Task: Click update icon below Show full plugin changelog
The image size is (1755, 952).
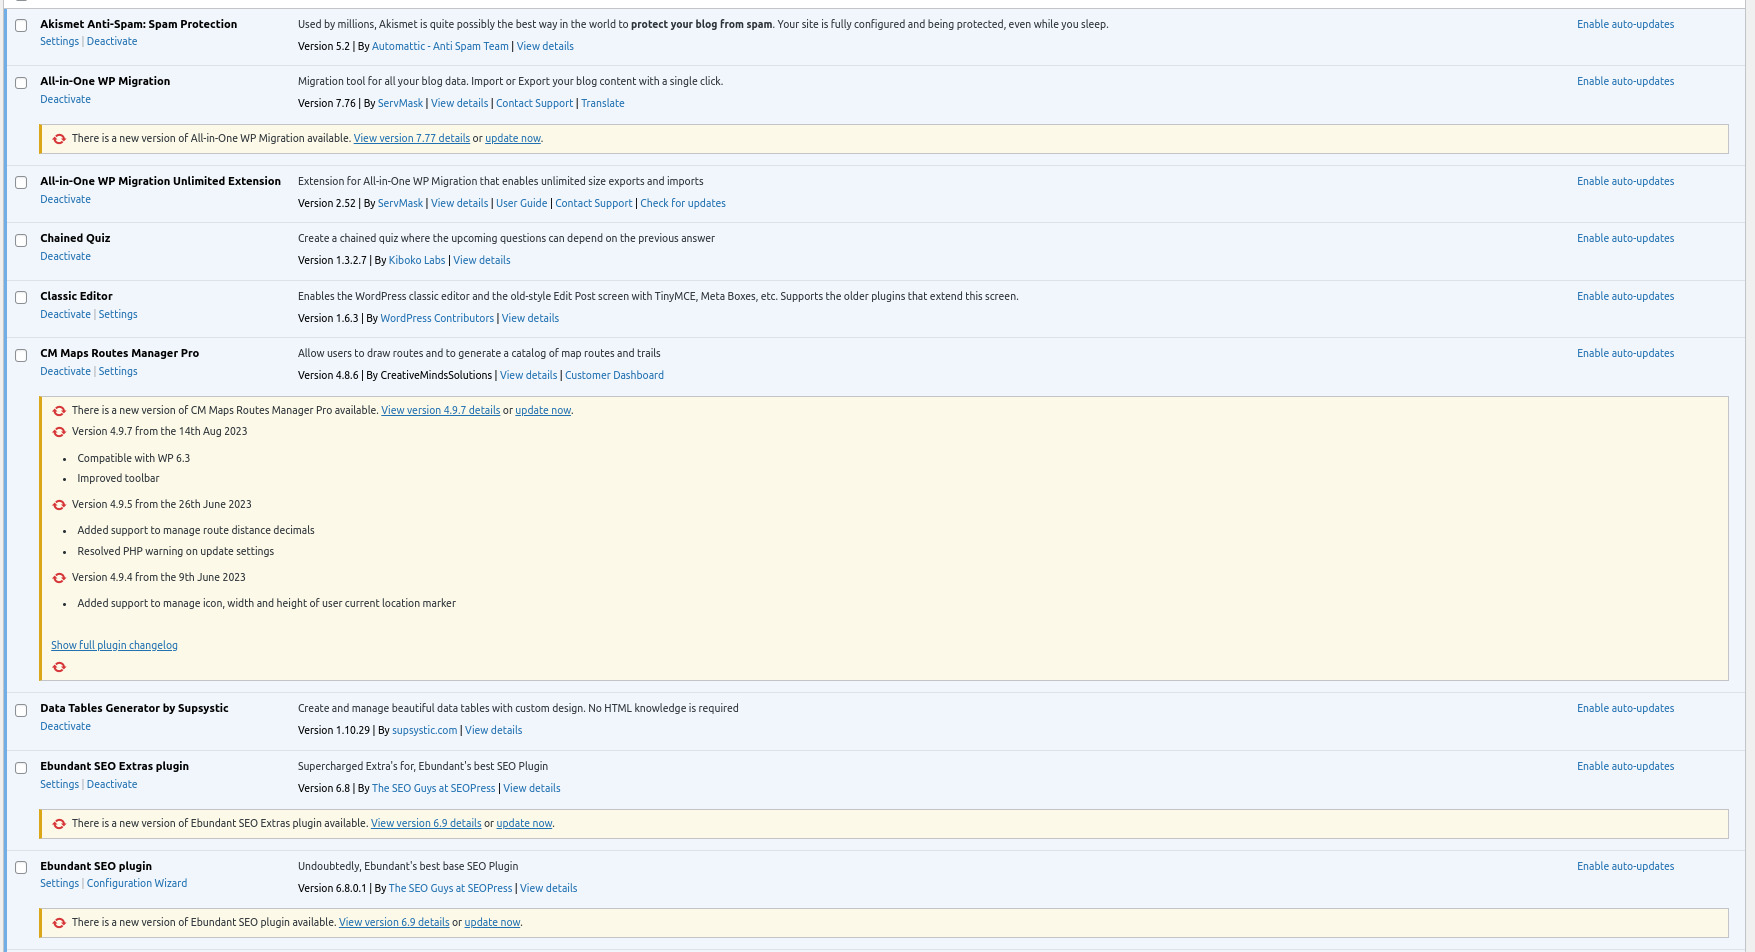Action: 59,667
